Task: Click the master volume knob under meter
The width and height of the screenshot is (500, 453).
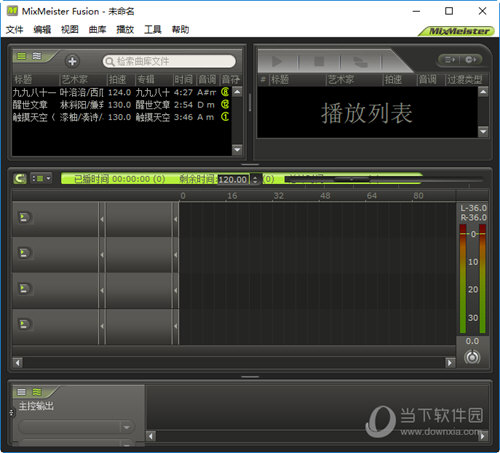Action: pos(472,357)
